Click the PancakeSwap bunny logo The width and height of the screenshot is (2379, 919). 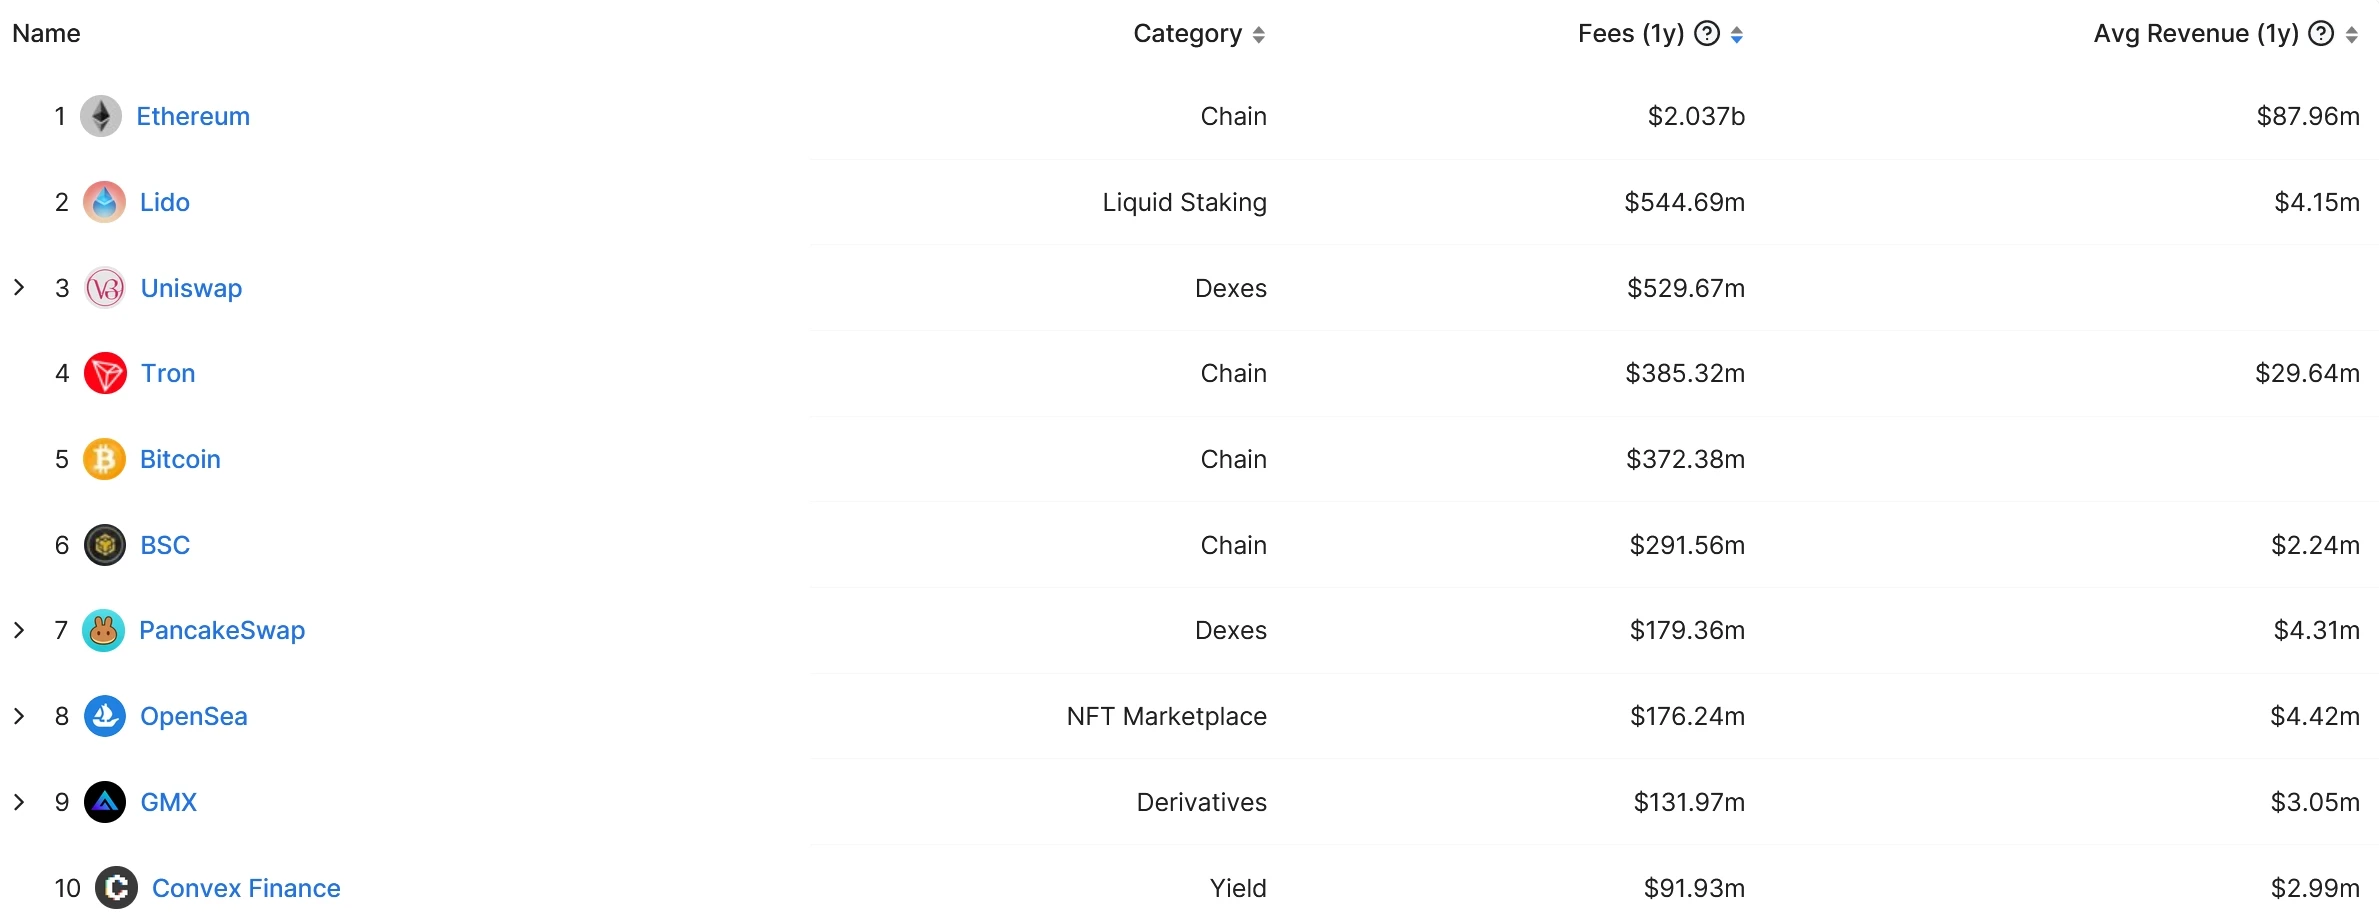point(104,631)
